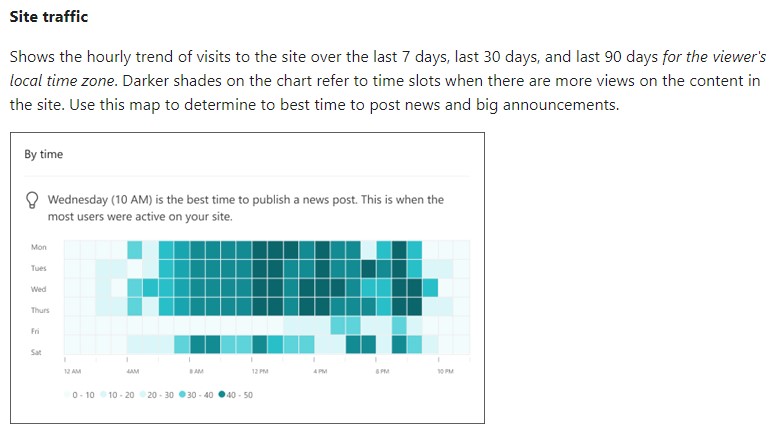Select the Tues row label
Screen dimensions: 780x428
point(39,268)
